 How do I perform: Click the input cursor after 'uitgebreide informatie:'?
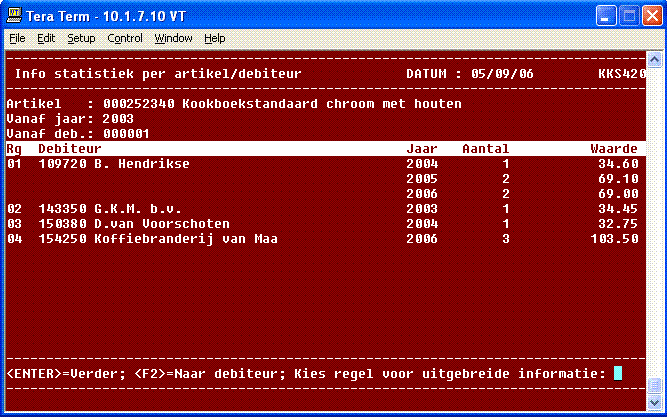pyautogui.click(x=618, y=373)
